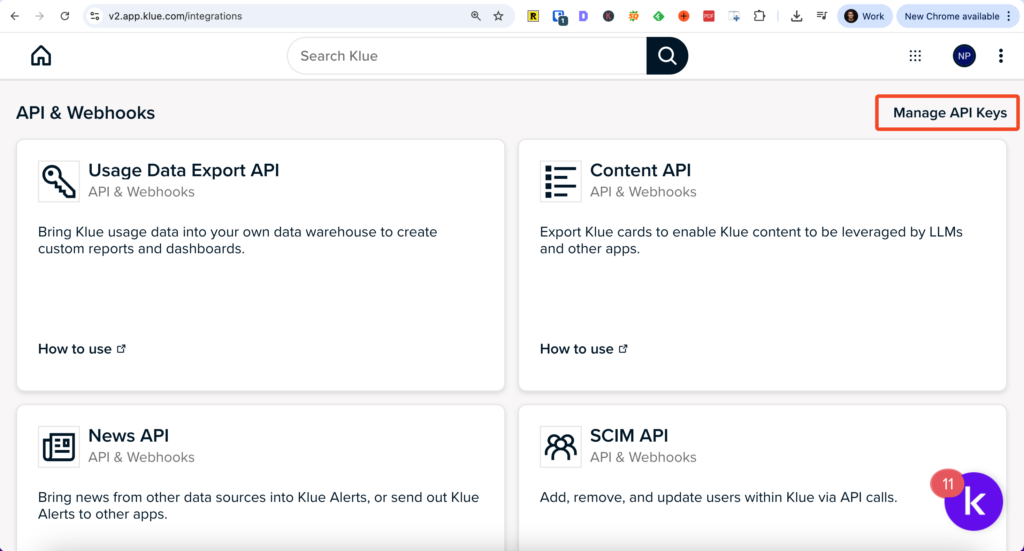Click the red 11 notification badge

click(x=948, y=484)
